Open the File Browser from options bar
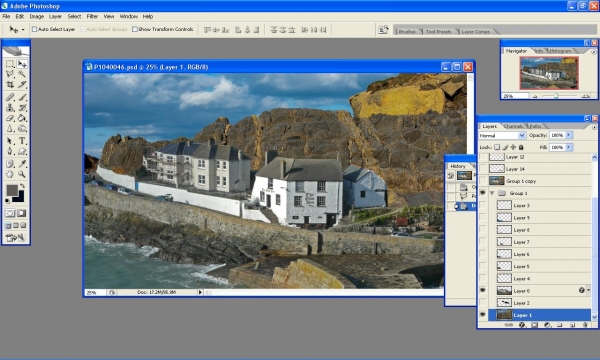 383,29
